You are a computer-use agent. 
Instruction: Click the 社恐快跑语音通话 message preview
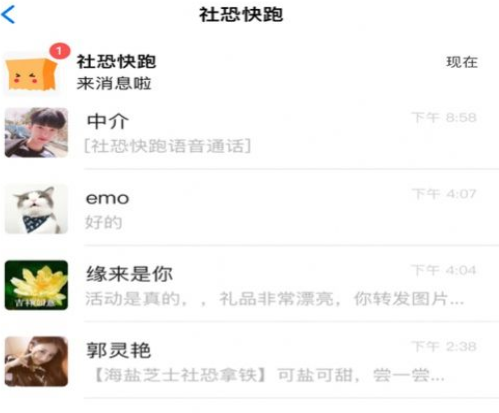[168, 146]
